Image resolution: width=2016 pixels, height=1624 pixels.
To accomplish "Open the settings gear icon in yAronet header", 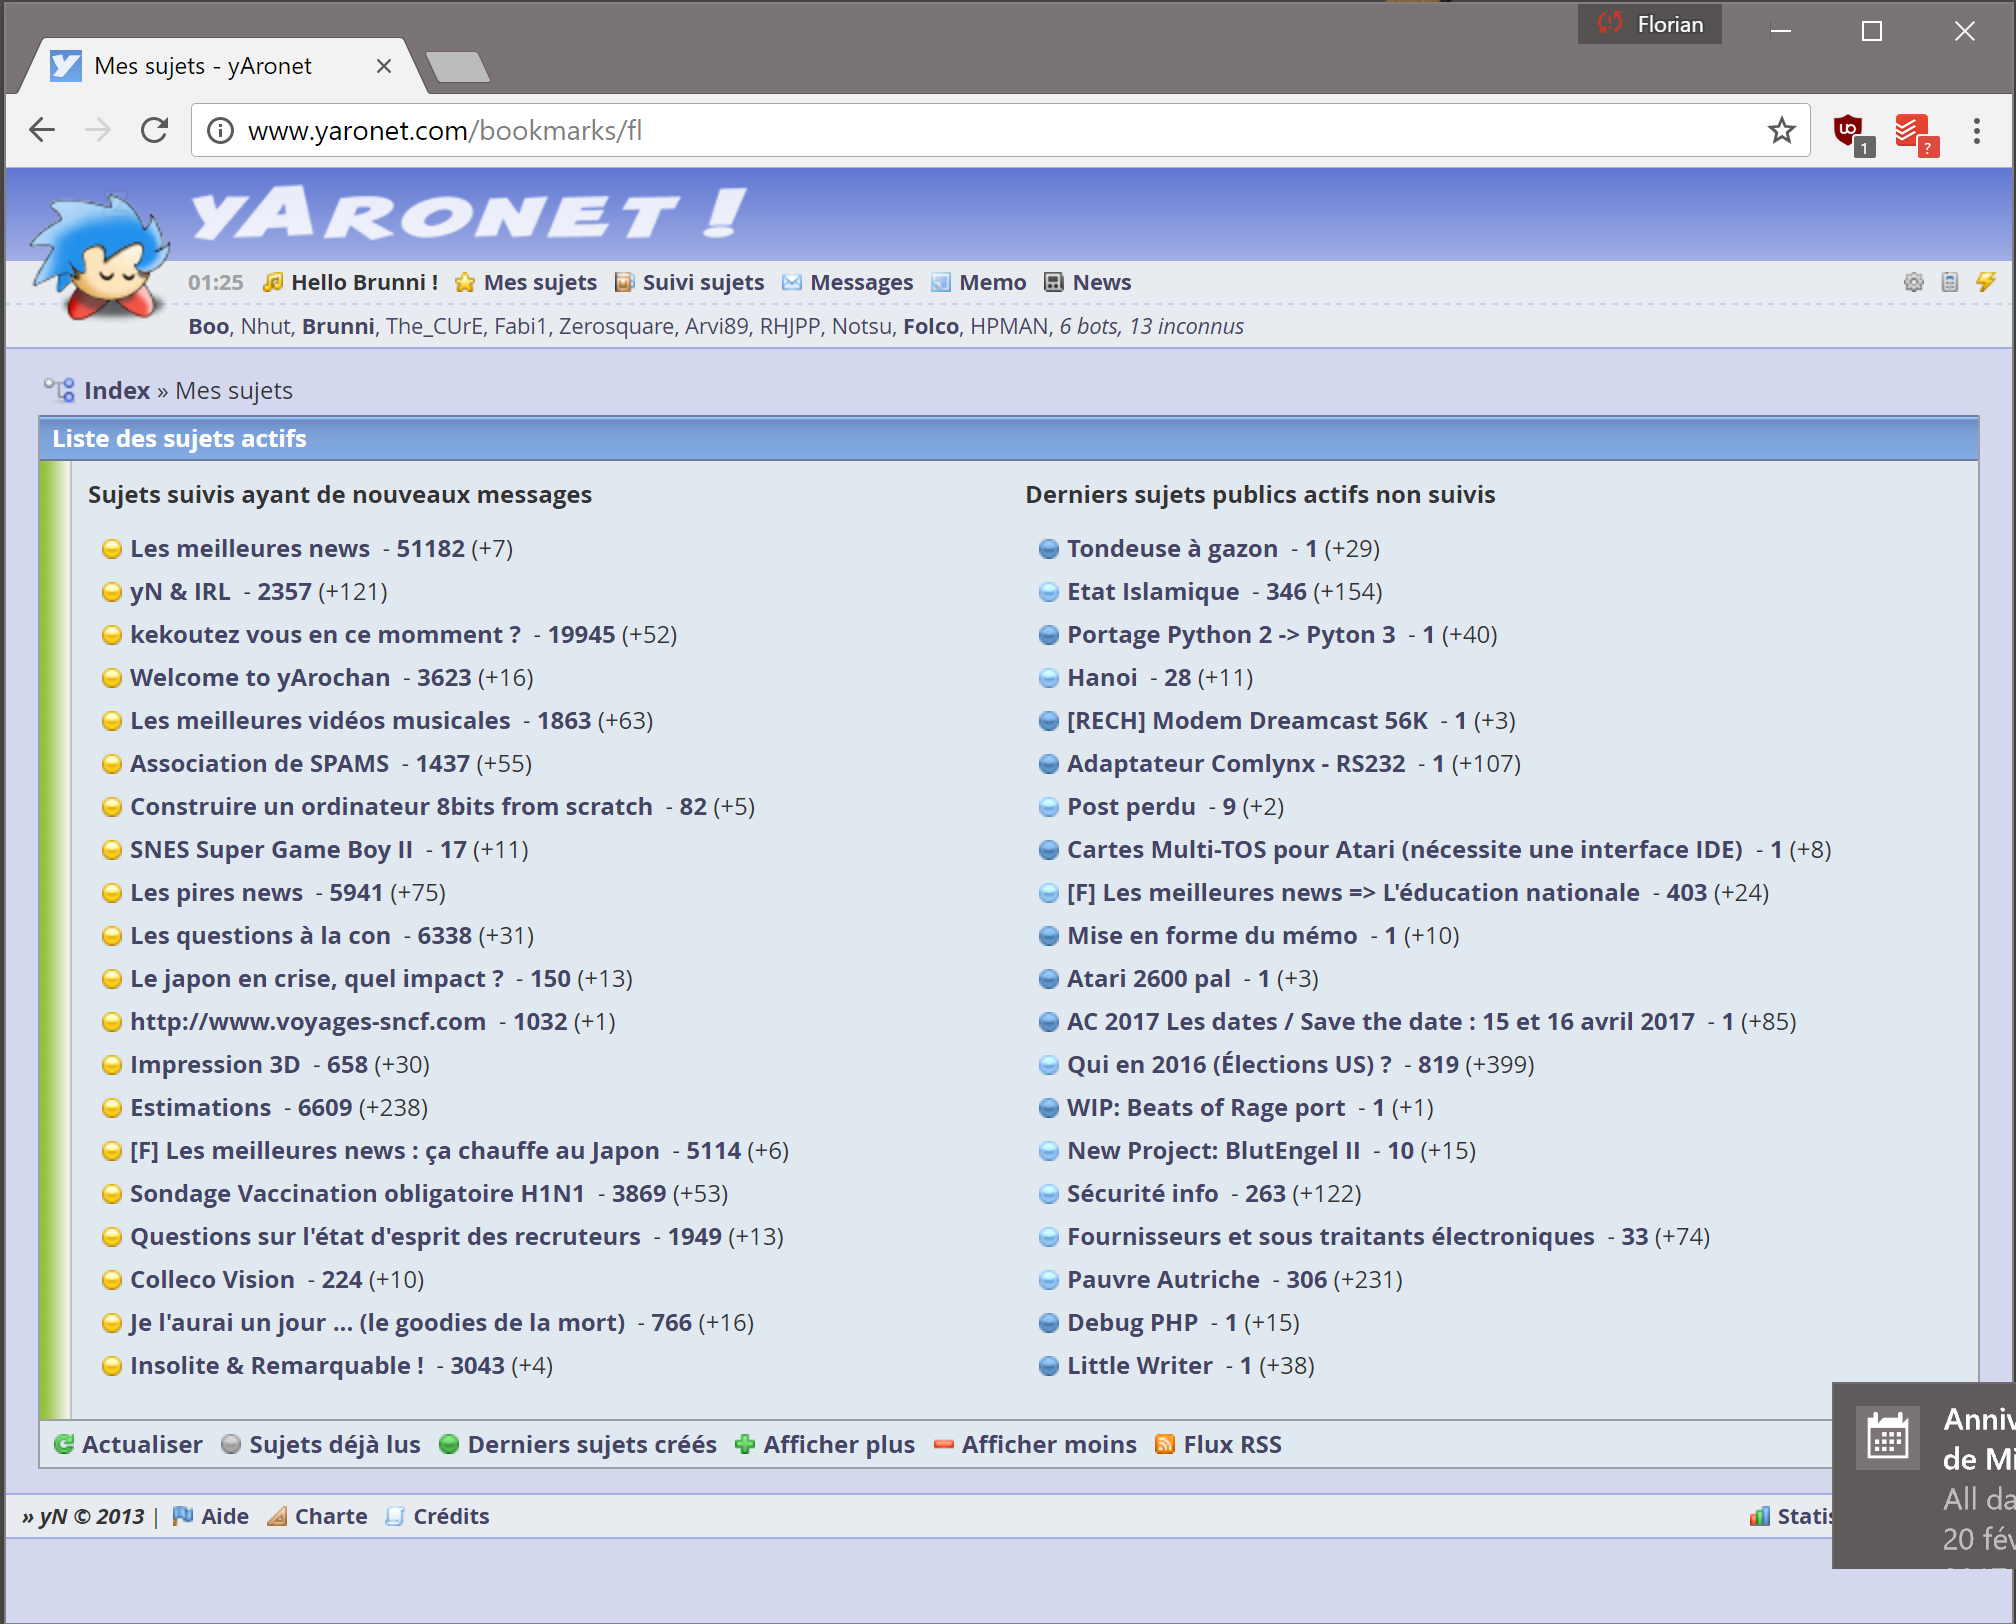I will (x=1913, y=282).
